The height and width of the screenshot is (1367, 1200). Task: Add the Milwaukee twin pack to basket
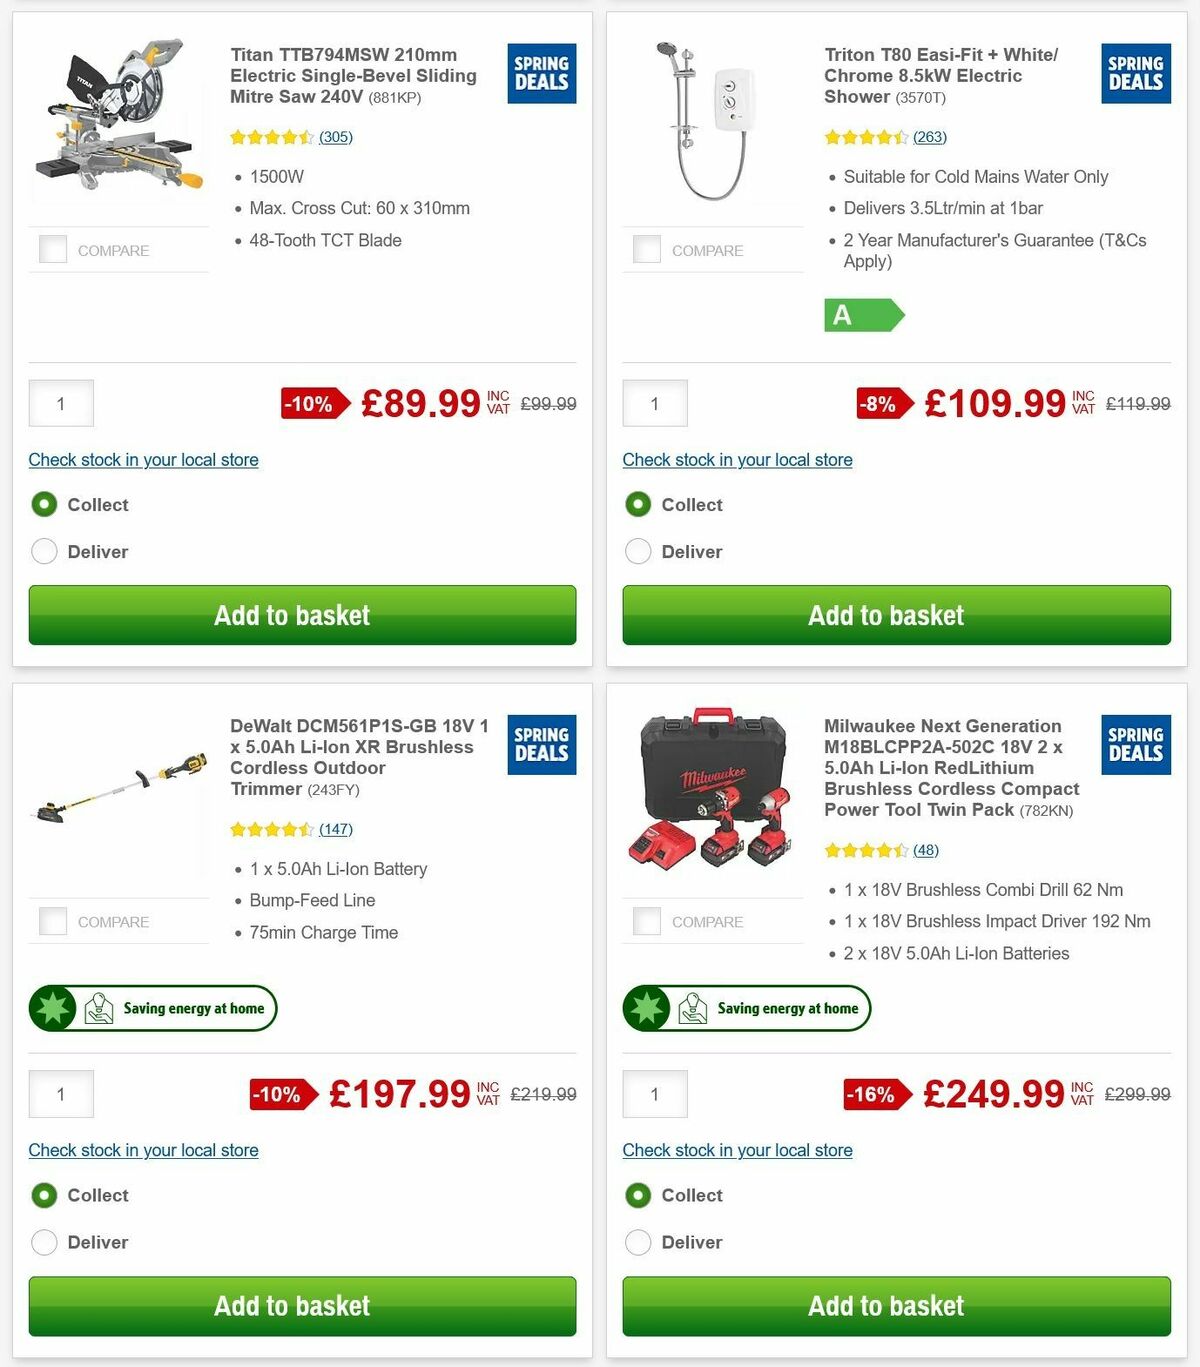[886, 1306]
